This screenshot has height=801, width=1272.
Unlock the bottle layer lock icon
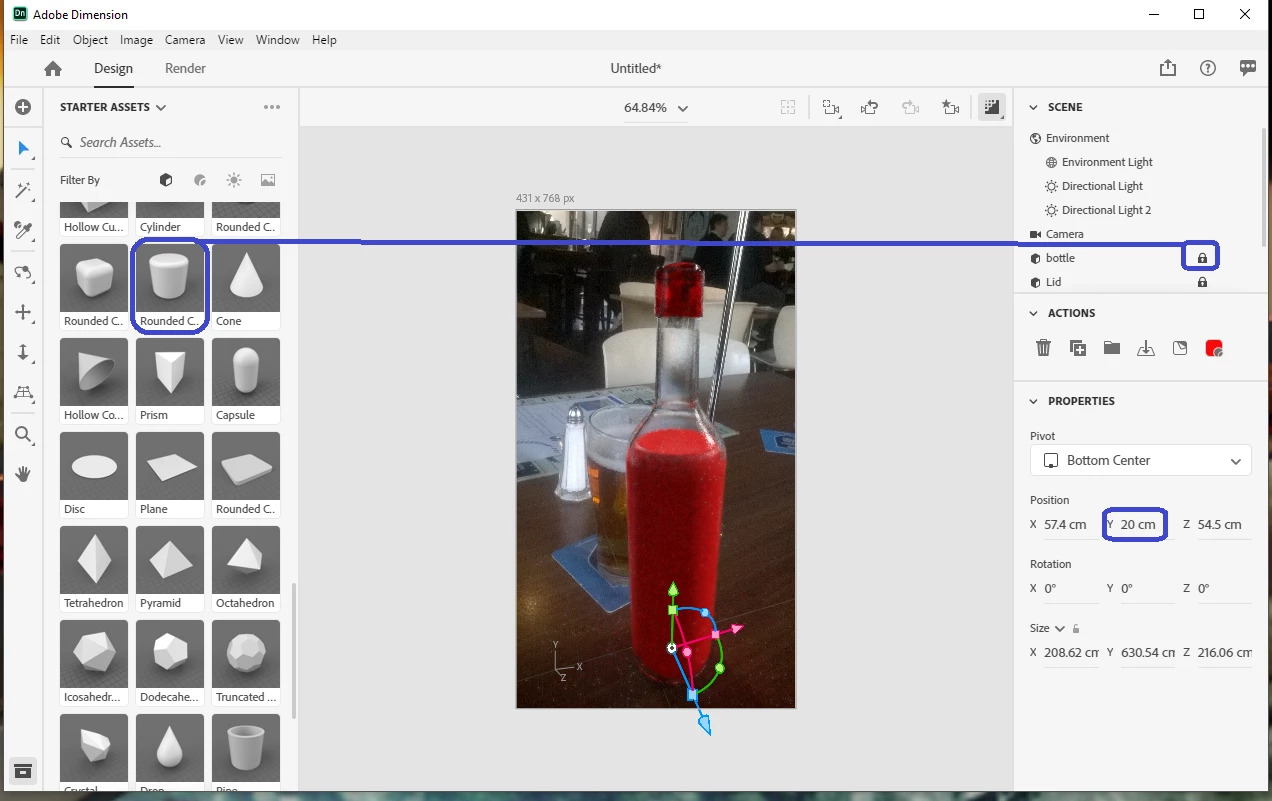(x=1202, y=258)
